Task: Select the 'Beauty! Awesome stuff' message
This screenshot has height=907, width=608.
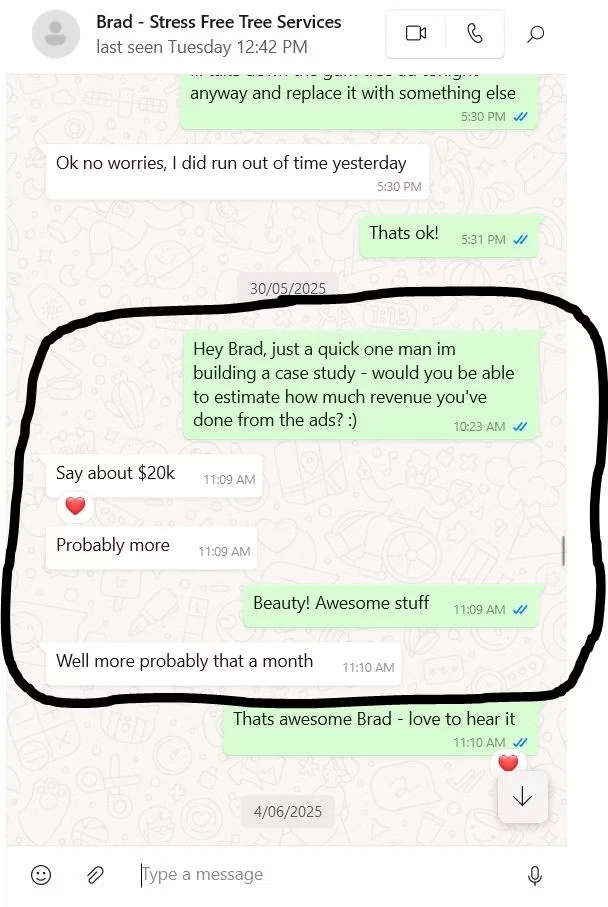Action: tap(391, 605)
